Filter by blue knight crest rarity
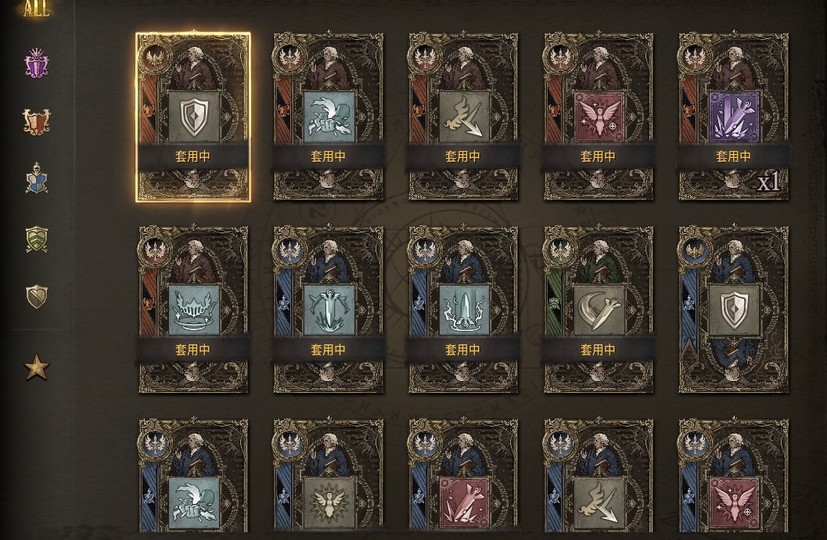The image size is (827, 540). pyautogui.click(x=36, y=178)
